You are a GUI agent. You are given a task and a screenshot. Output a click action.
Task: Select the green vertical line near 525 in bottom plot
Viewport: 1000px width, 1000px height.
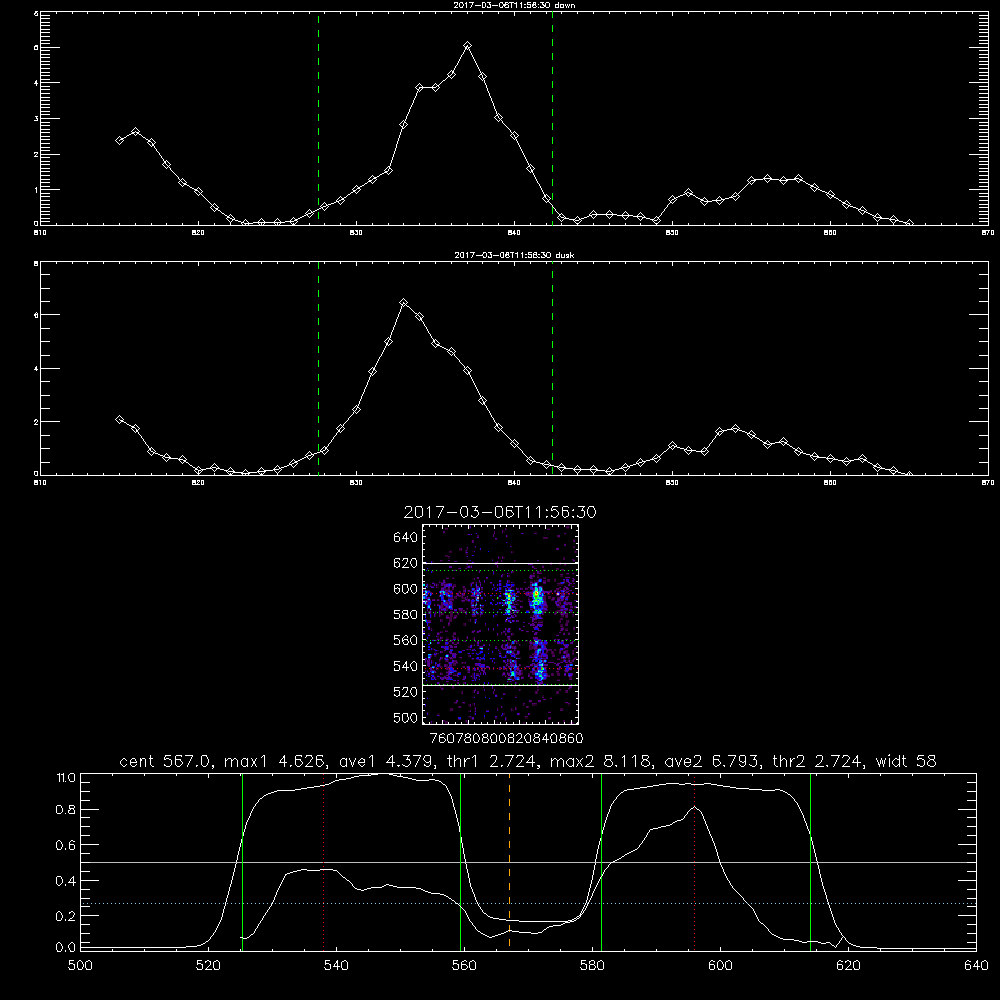pos(242,861)
